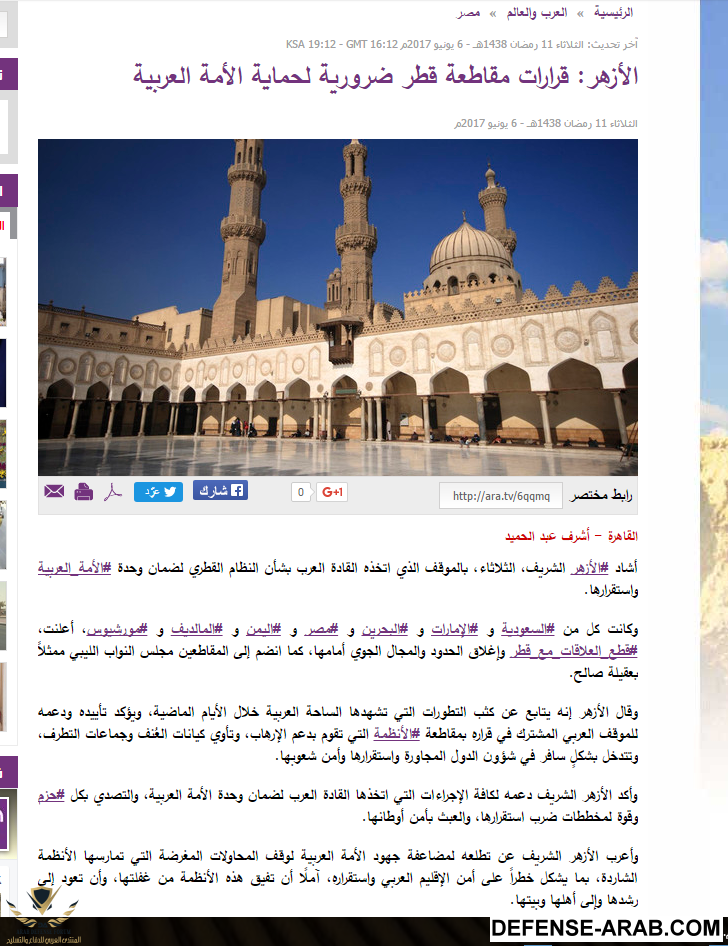Open the PDF version icon
Viewport: 728px width, 946px height.
[115, 492]
